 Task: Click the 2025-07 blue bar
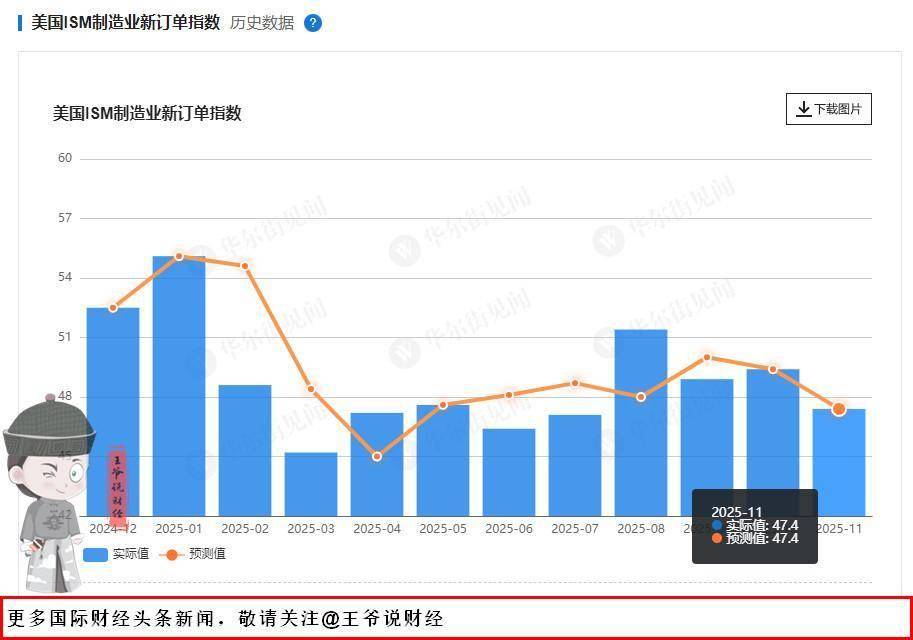575,465
